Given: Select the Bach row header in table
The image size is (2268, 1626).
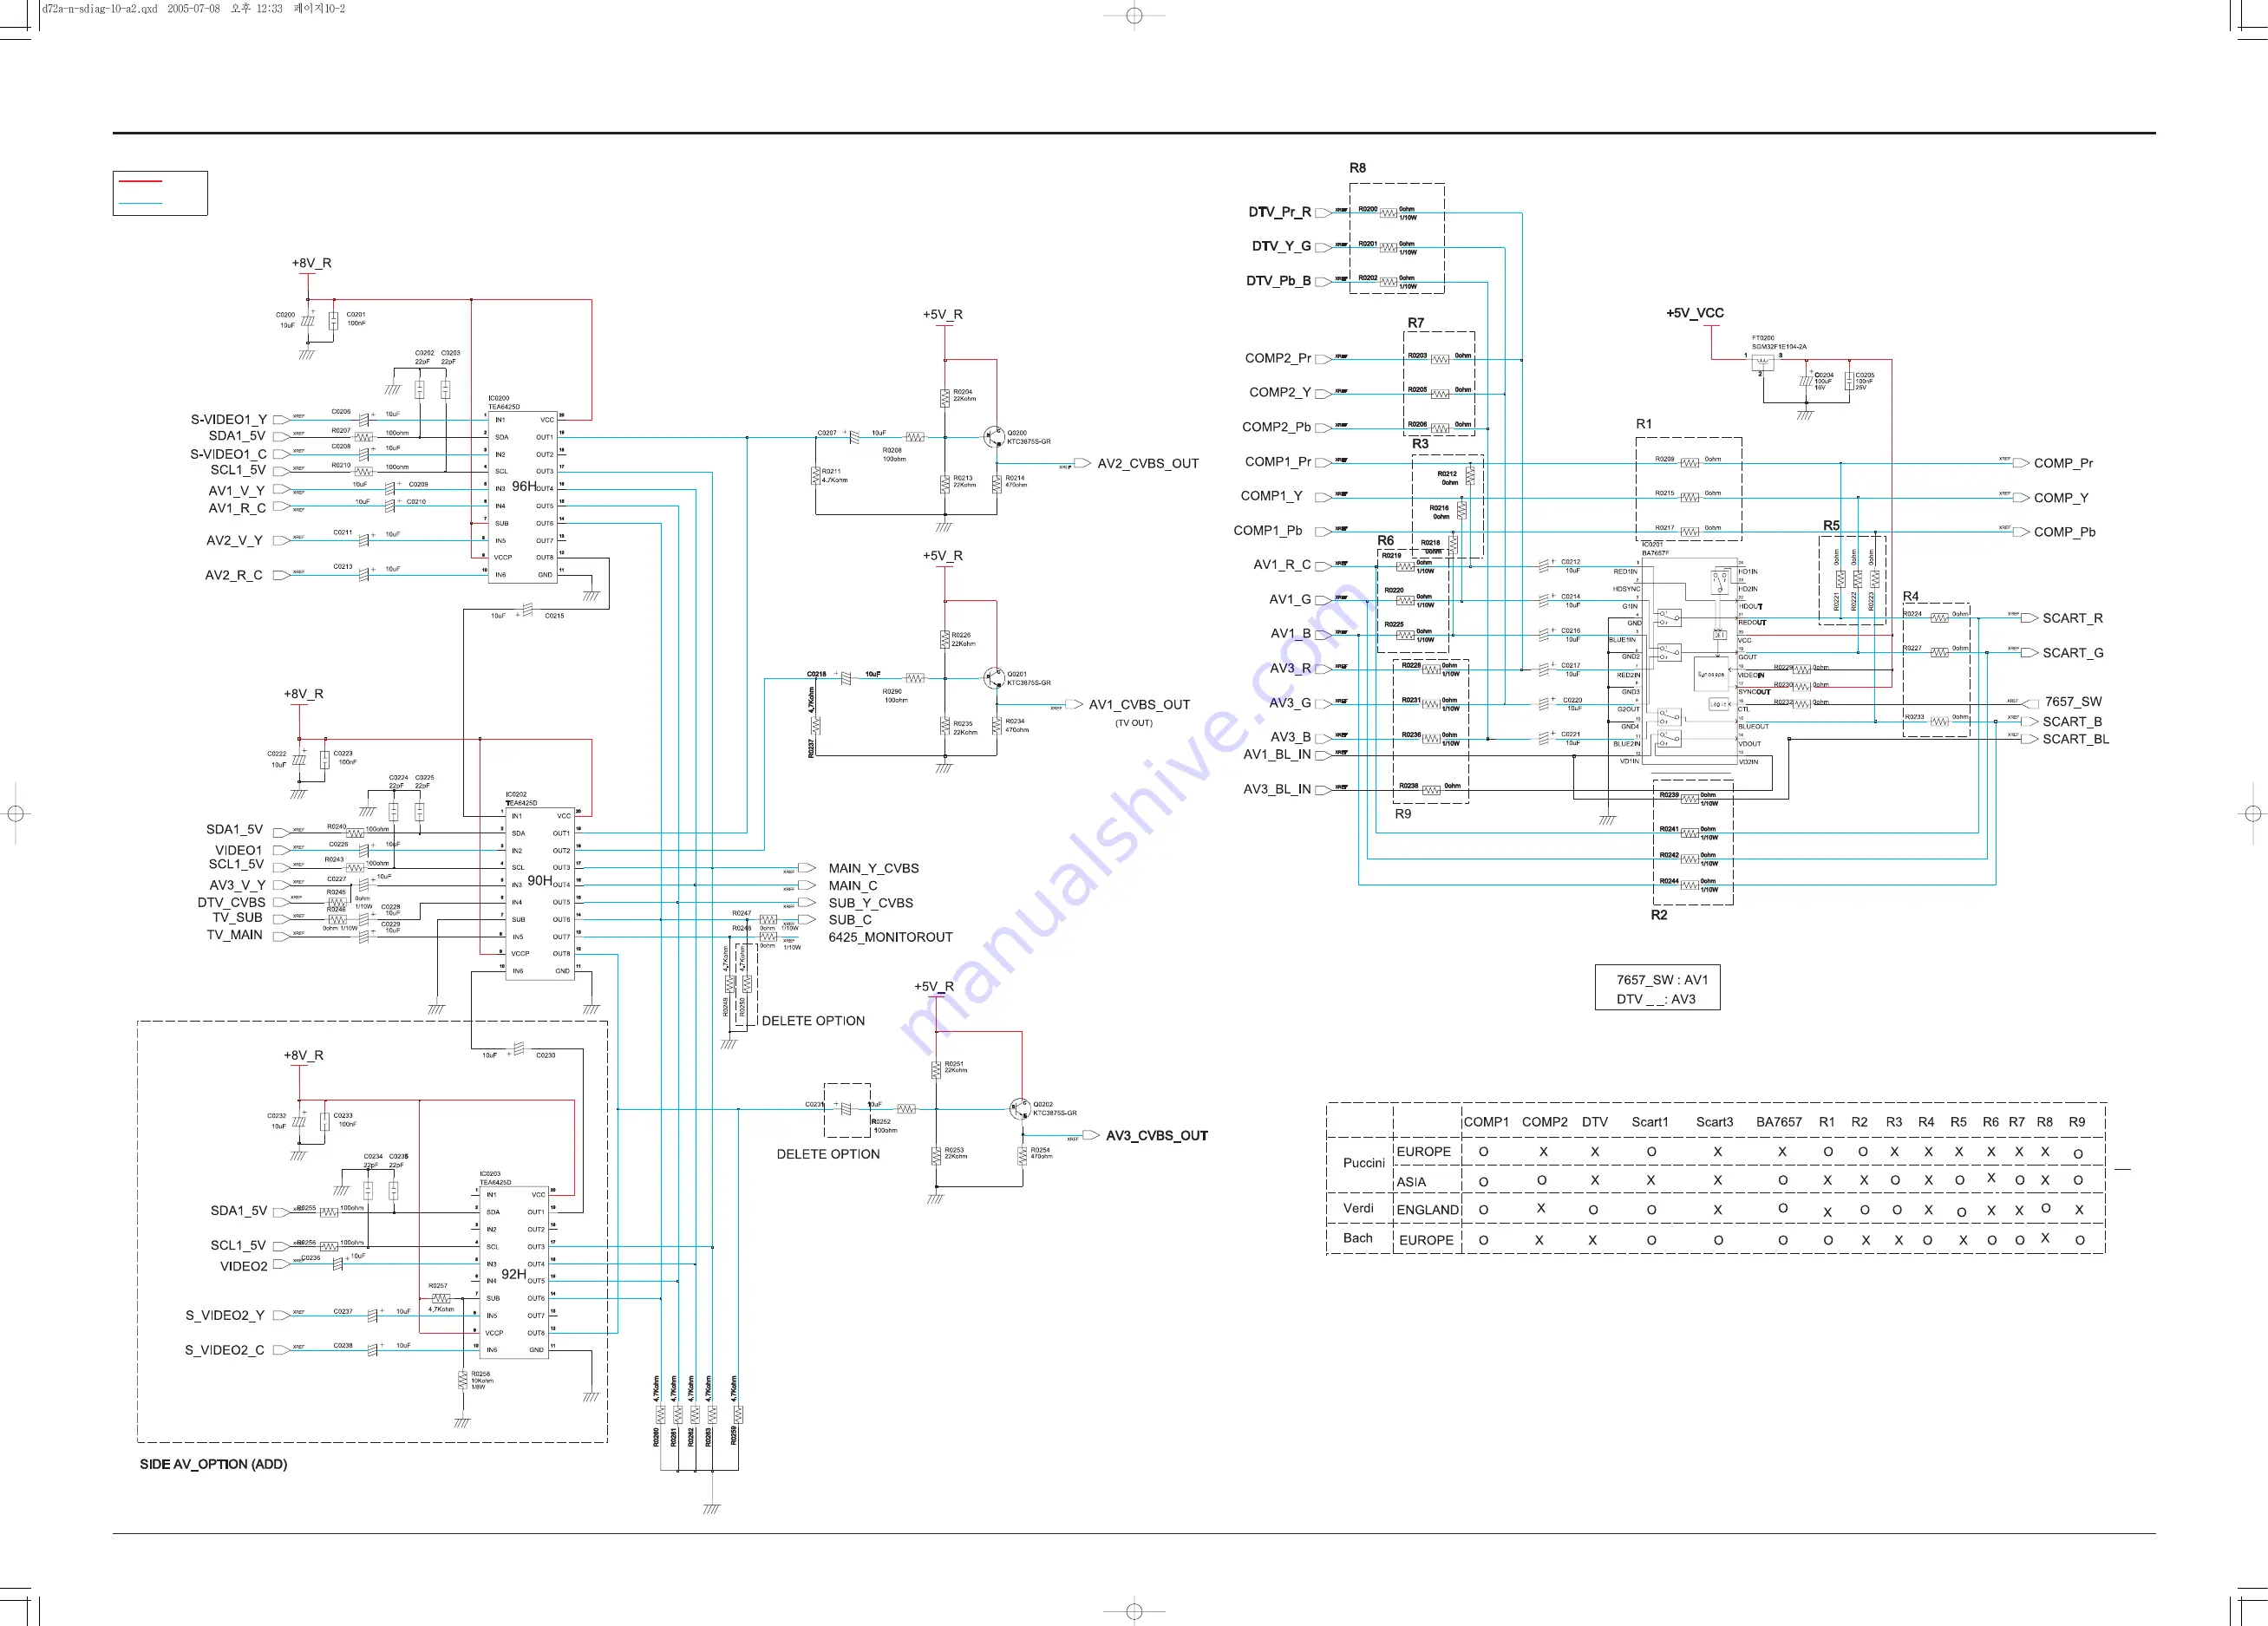Looking at the screenshot, I should 1357,1238.
